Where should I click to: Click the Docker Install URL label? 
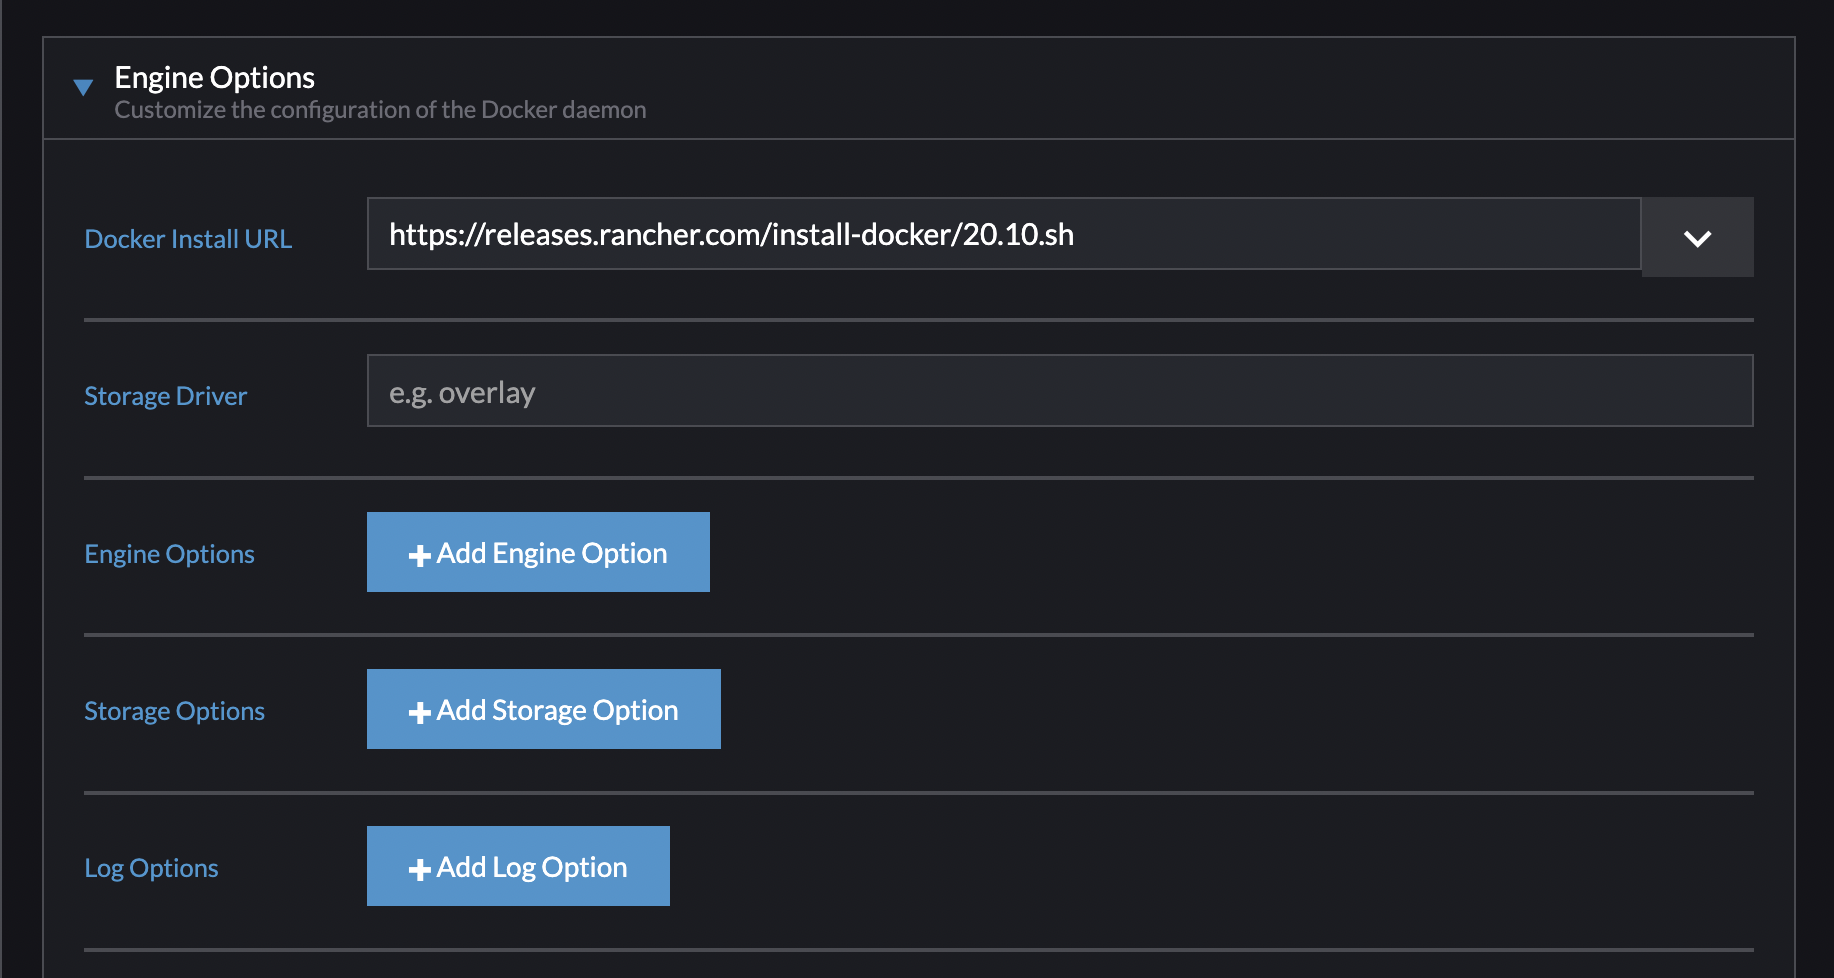(x=187, y=238)
